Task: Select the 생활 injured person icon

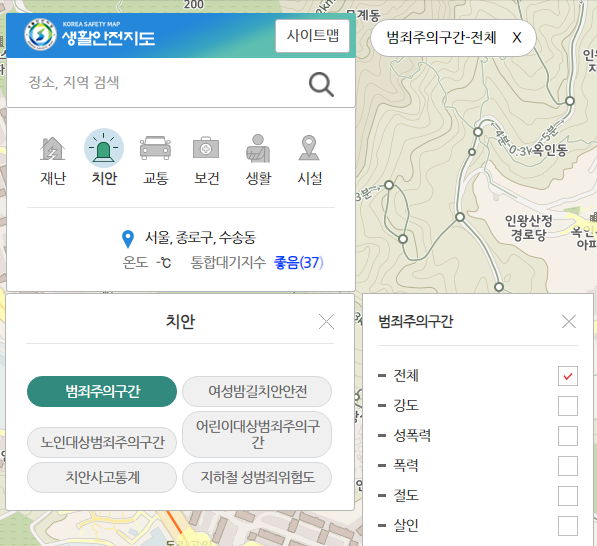Action: coord(258,148)
